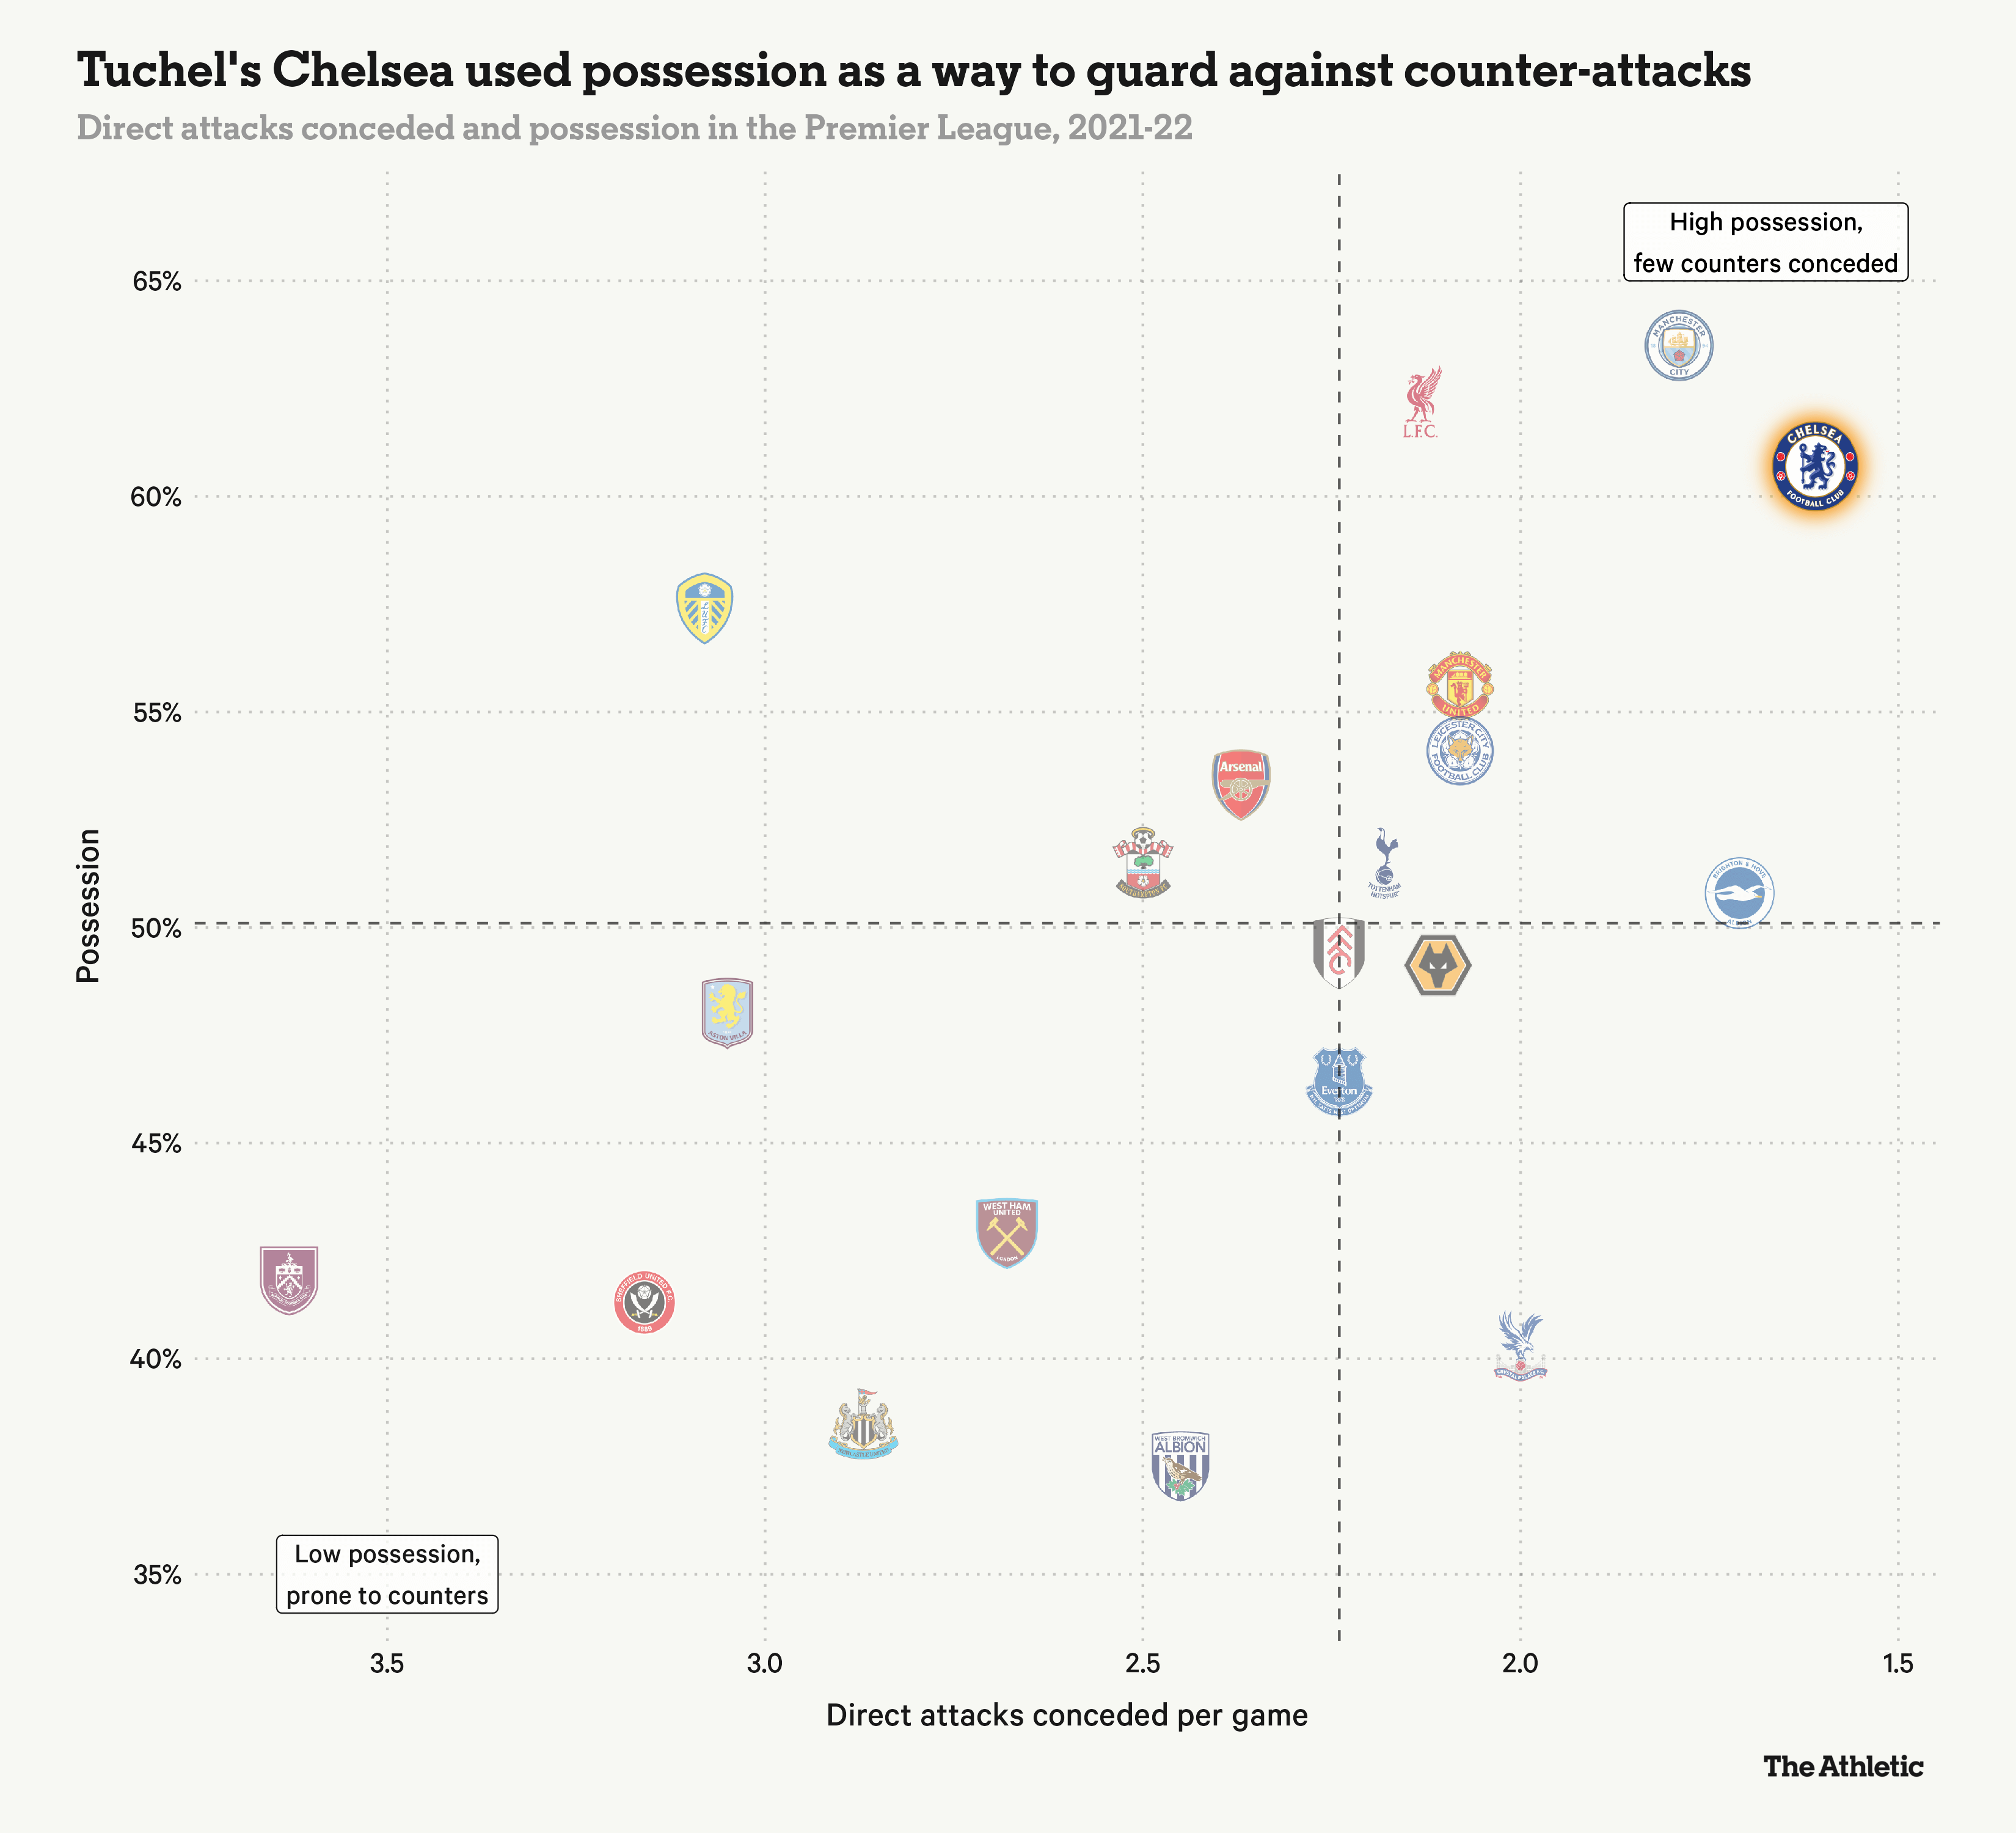Click the Manchester United crest
The width and height of the screenshot is (2016, 1833).
point(1460,685)
